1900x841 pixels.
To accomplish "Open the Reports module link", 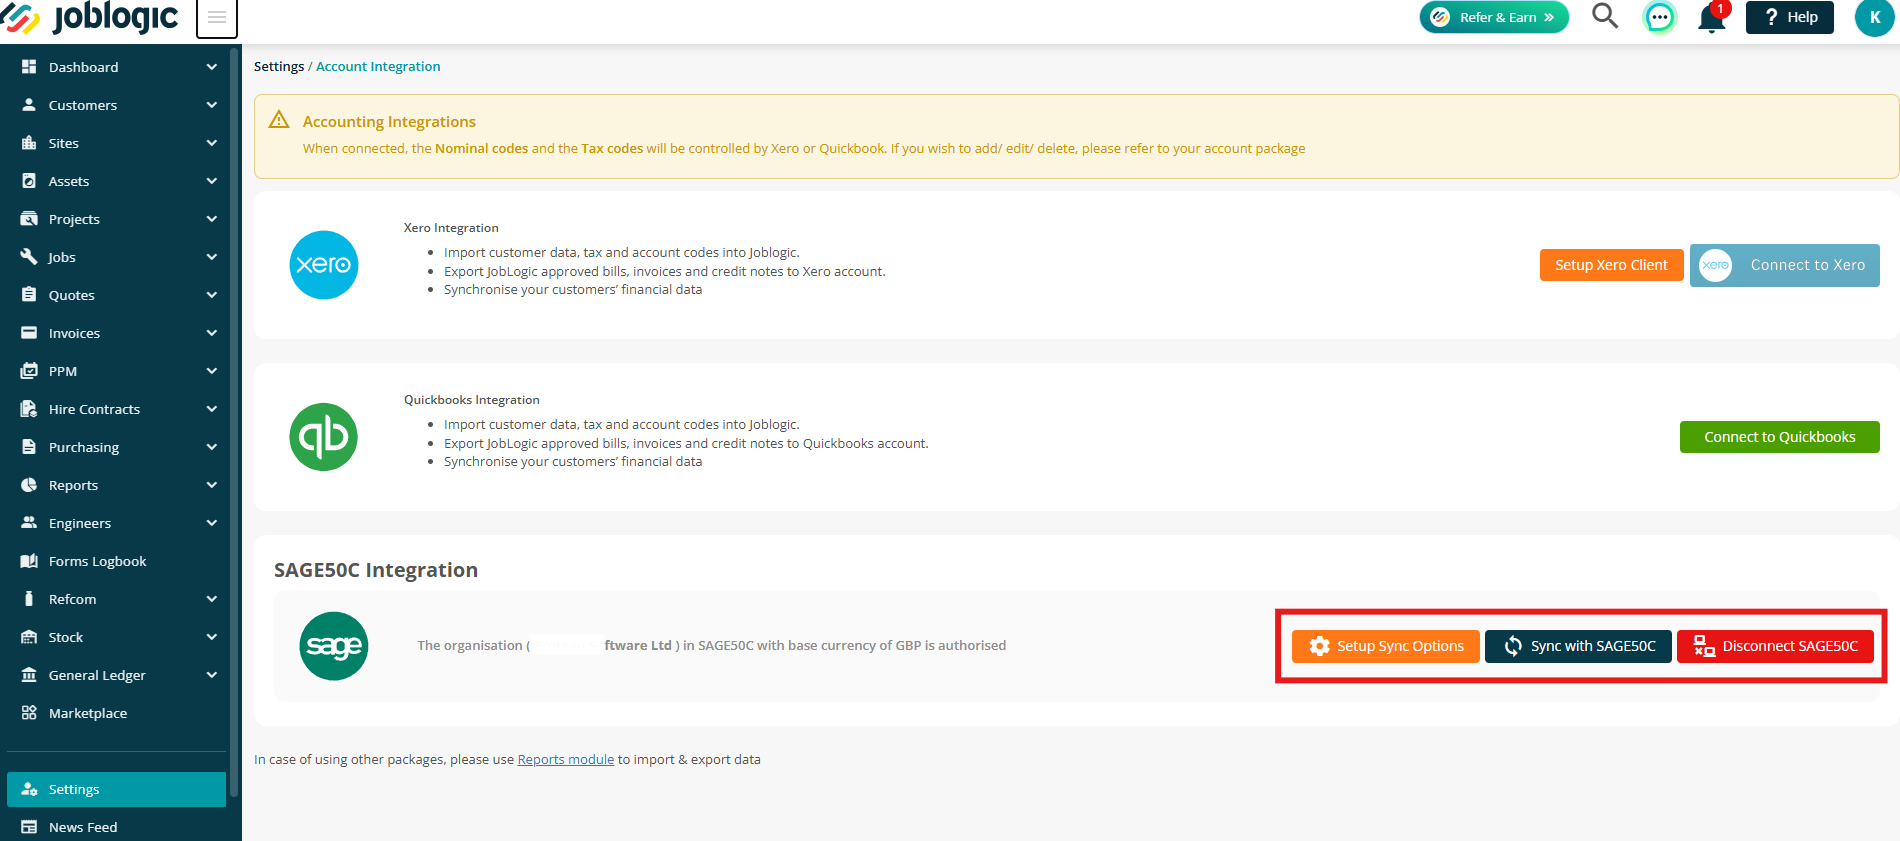I will click(565, 759).
